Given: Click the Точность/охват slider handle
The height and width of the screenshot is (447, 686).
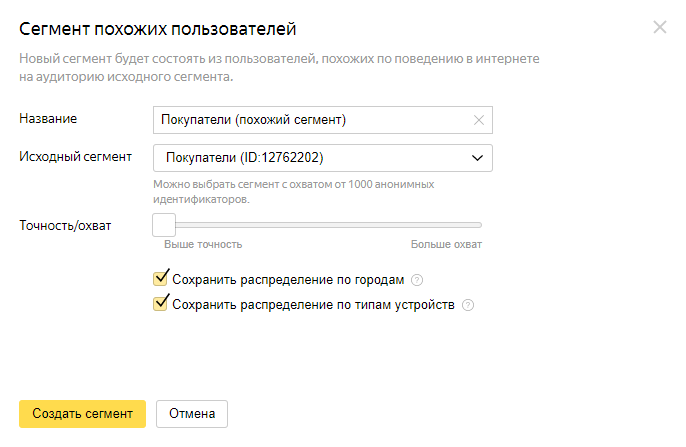Looking at the screenshot, I should click(x=164, y=225).
